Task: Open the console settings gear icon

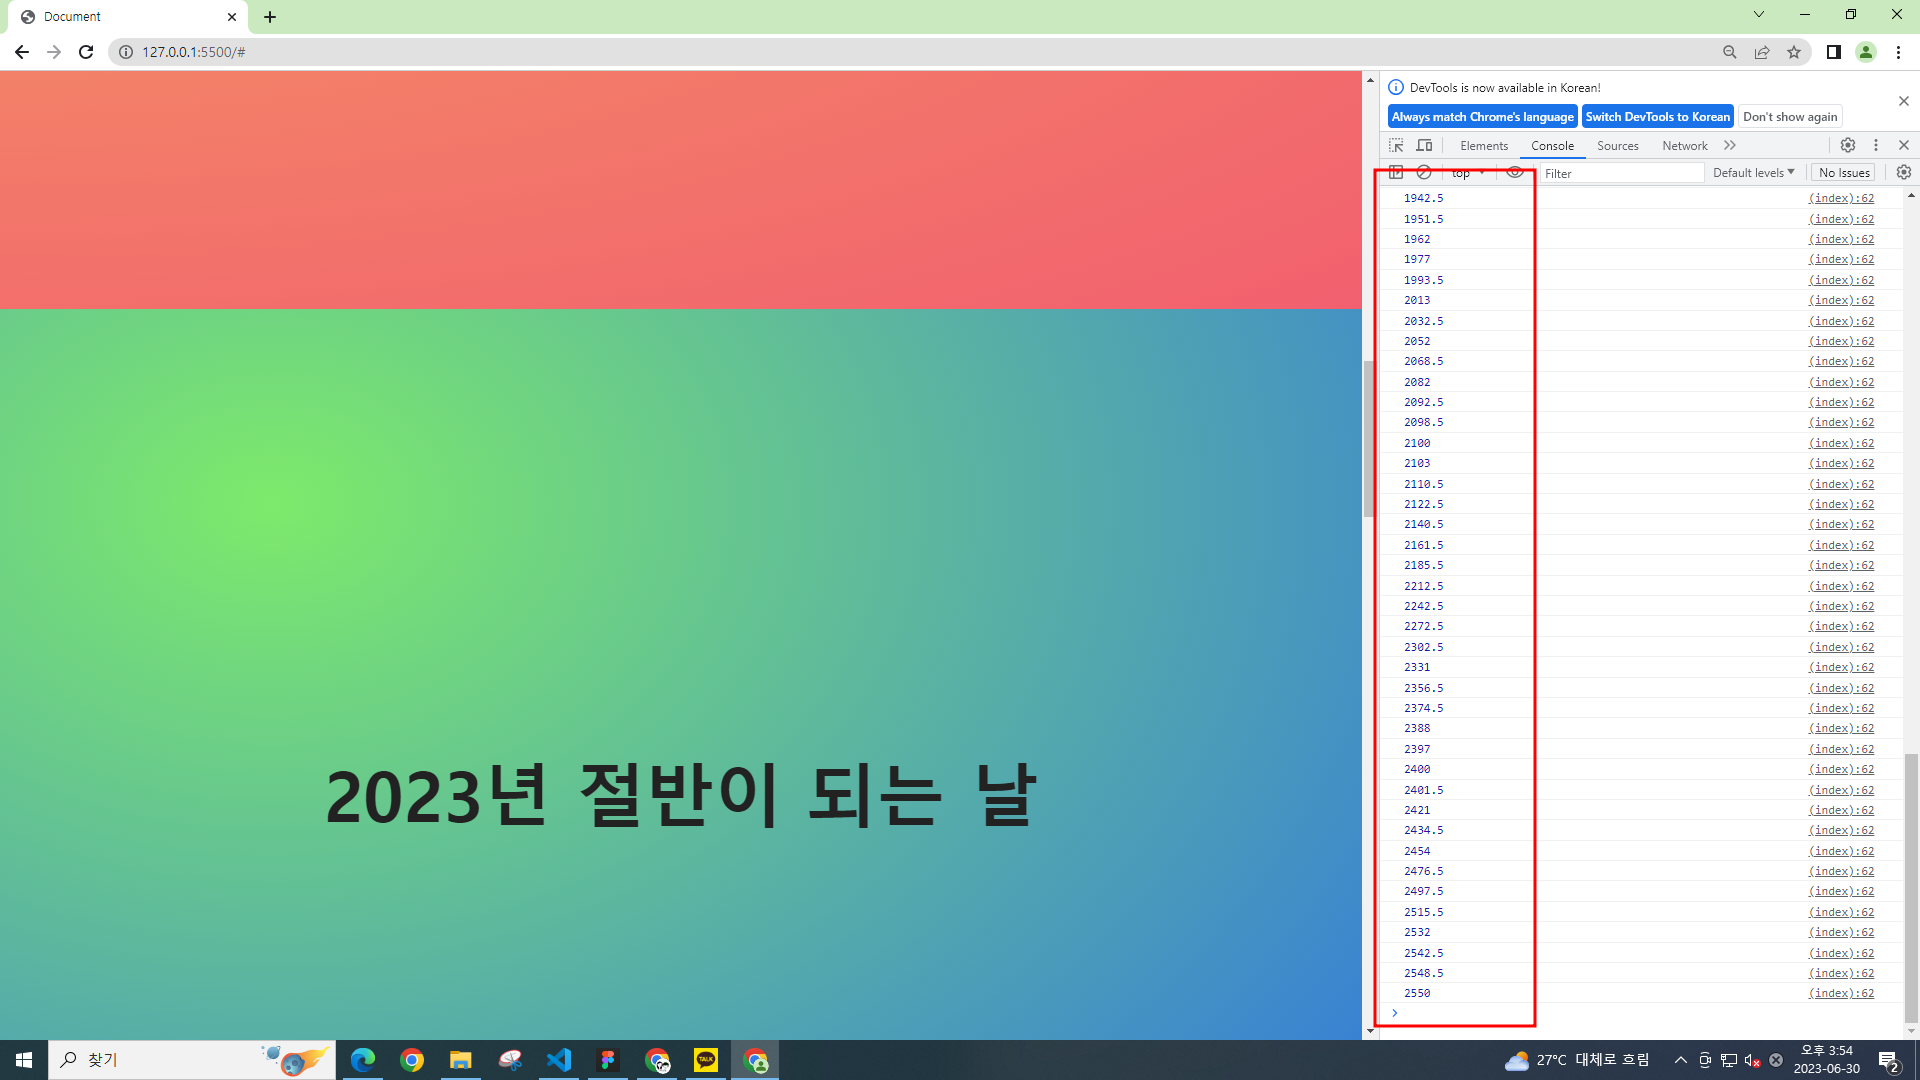Action: point(1904,172)
